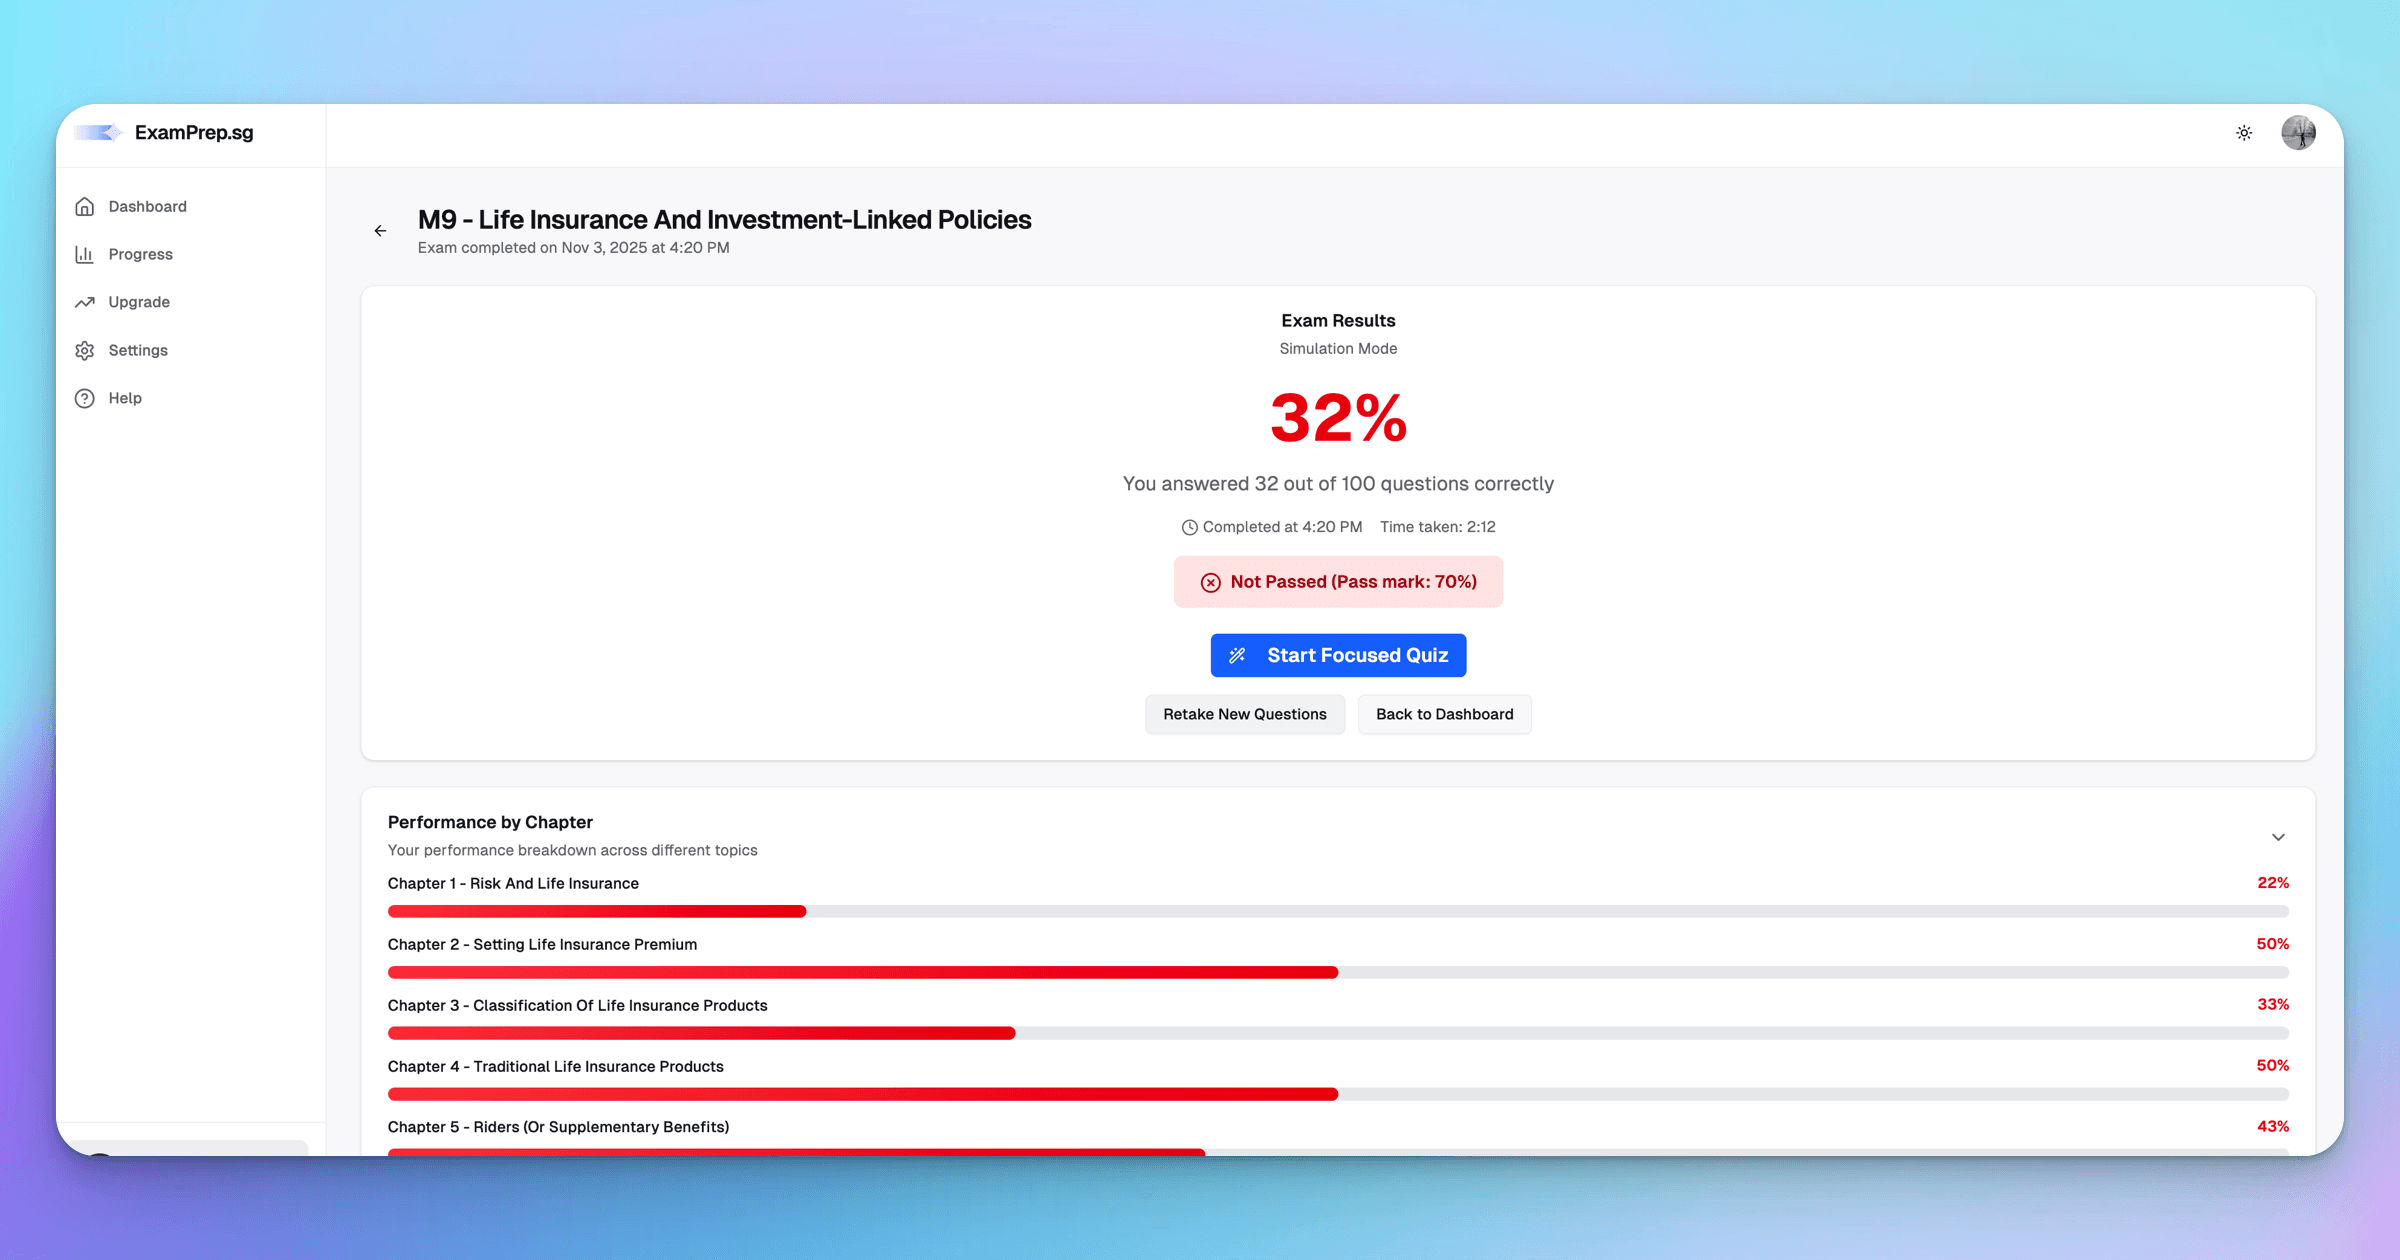
Task: Click the Upgrade trending-arrow icon
Action: coord(85,302)
